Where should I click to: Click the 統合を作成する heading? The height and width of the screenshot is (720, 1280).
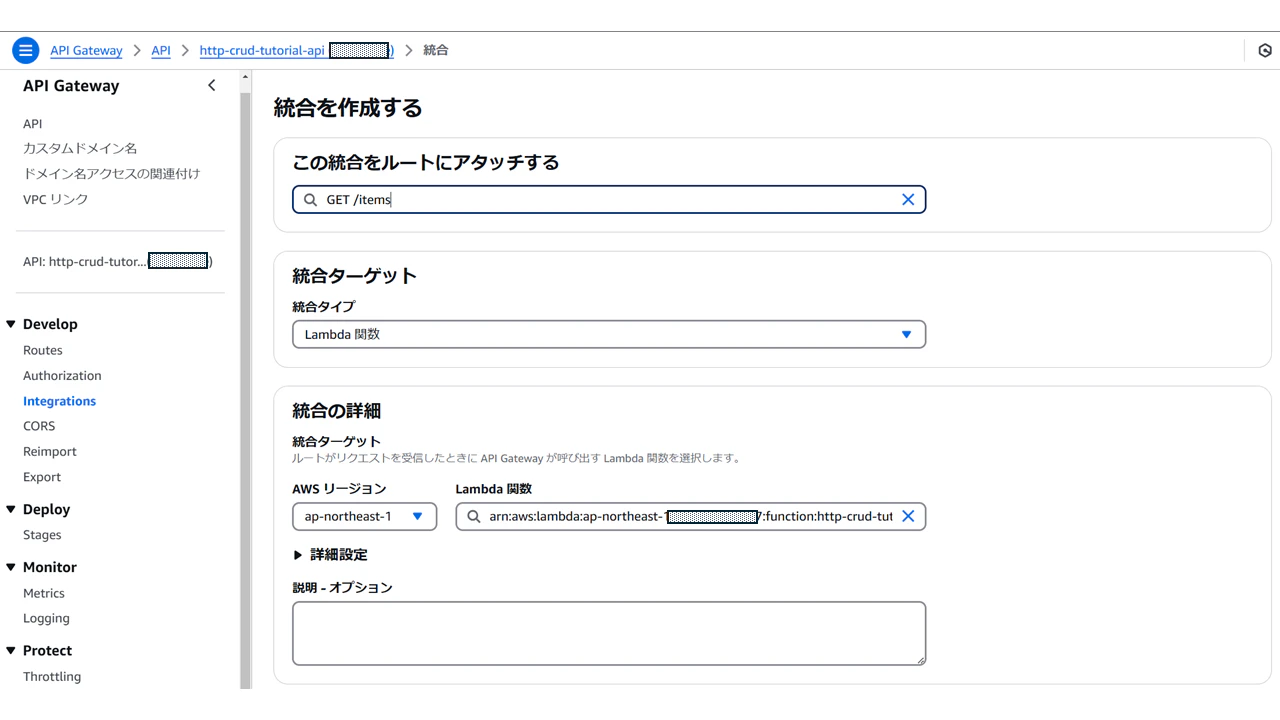(348, 108)
